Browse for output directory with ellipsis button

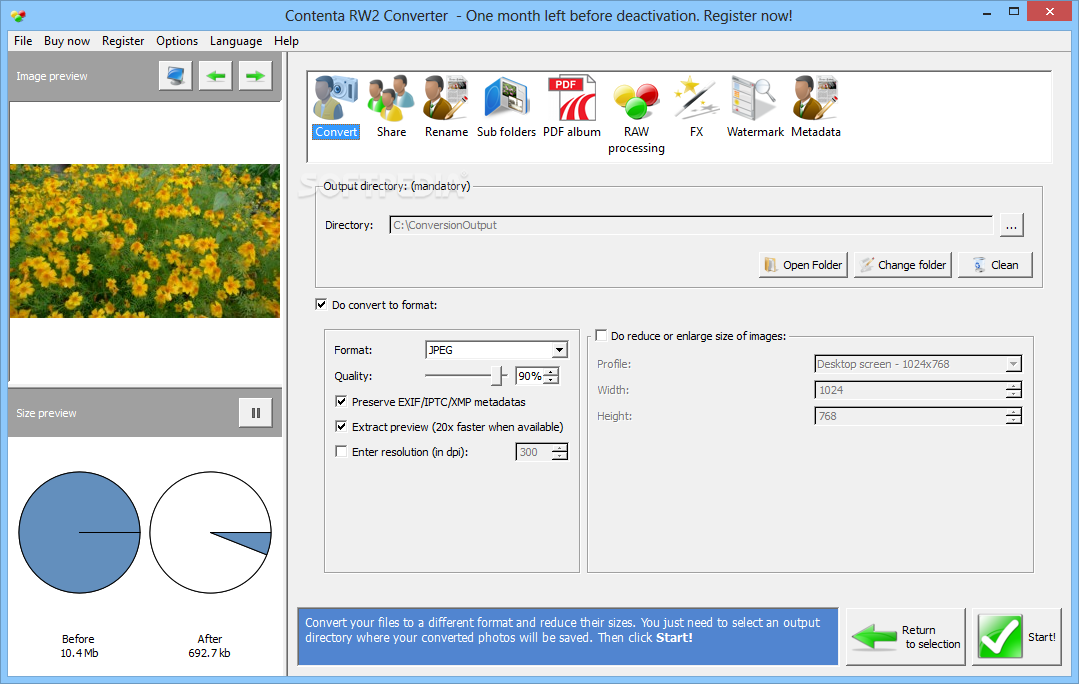pyautogui.click(x=1011, y=225)
